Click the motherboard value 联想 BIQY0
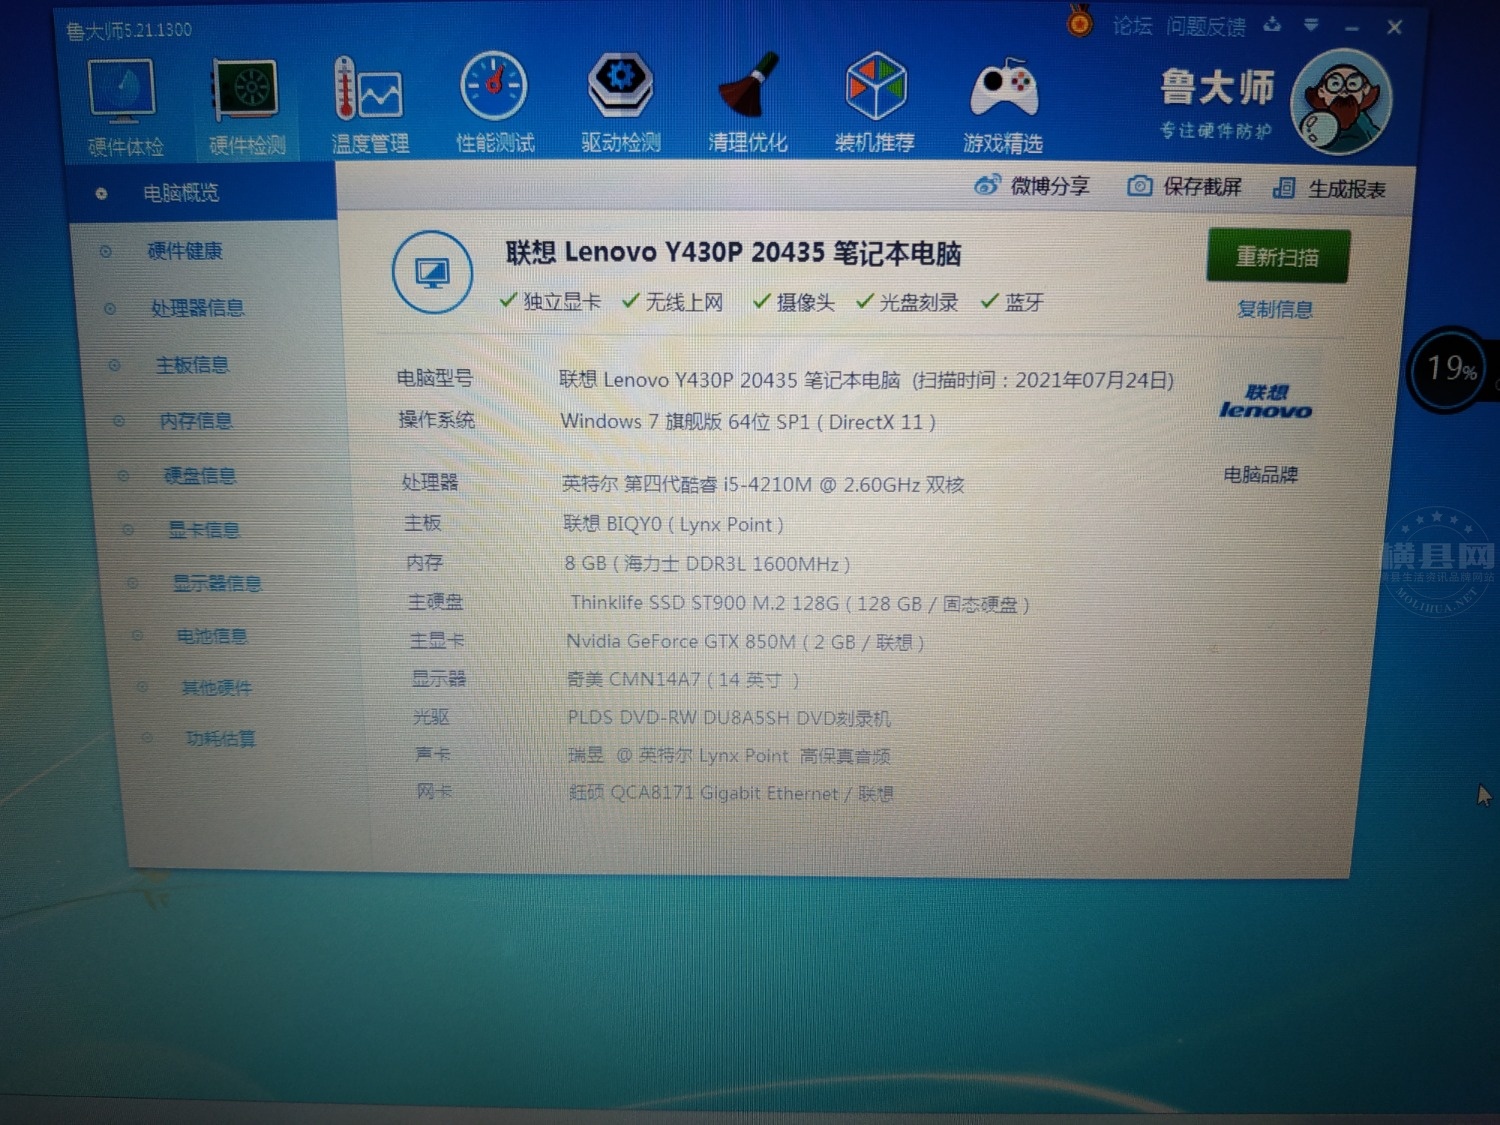1500x1125 pixels. [673, 525]
